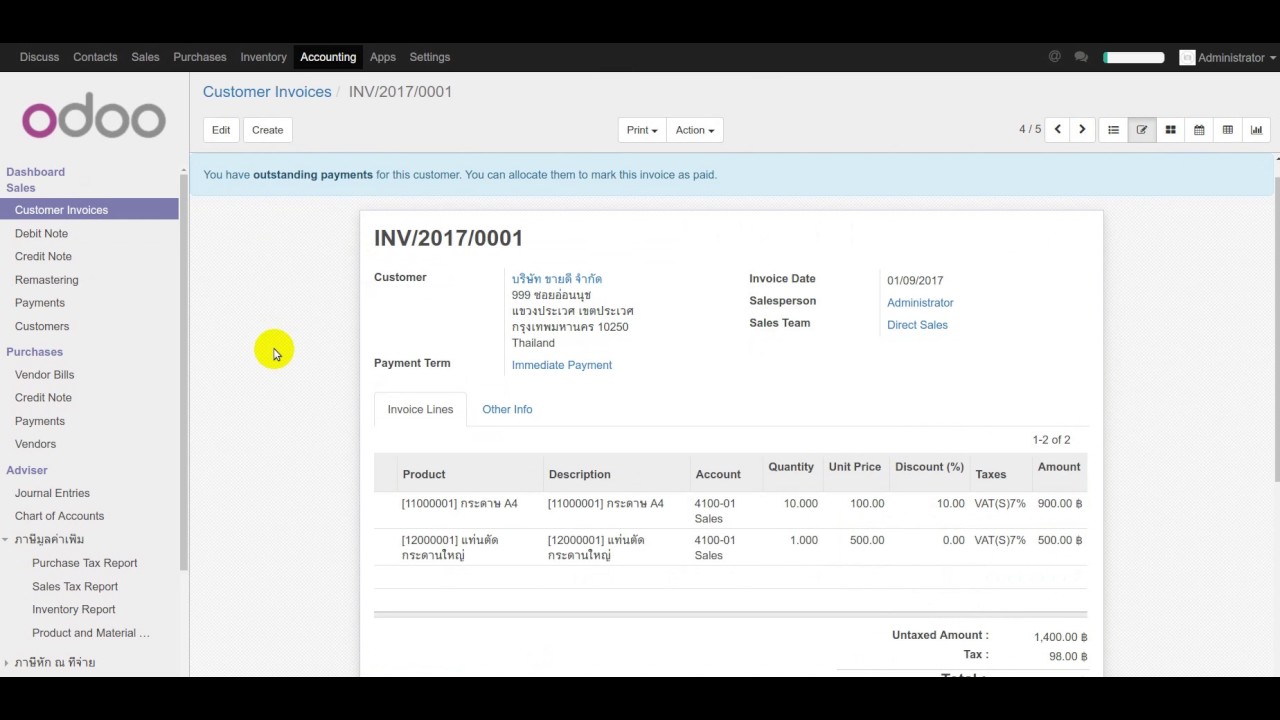This screenshot has width=1280, height=720.
Task: Click the Adviser section heading
Action: [x=27, y=470]
